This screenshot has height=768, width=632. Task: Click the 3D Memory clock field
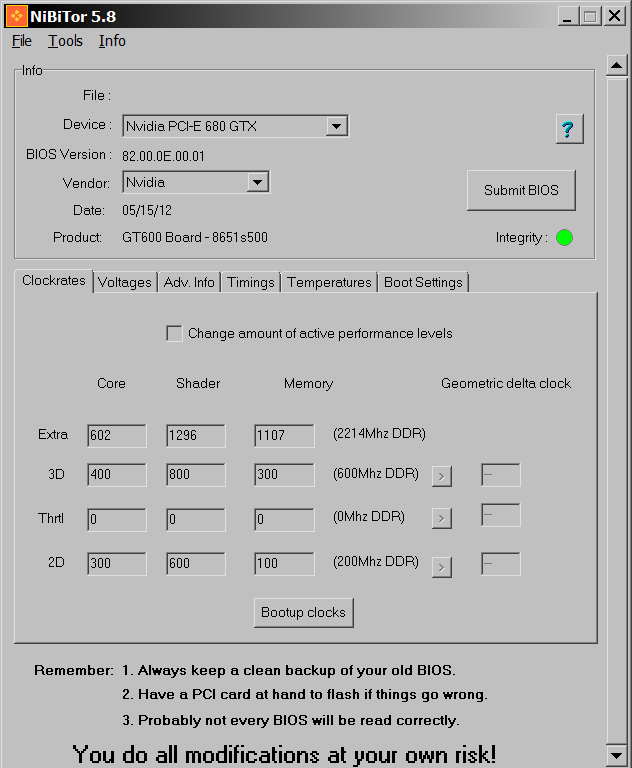point(284,475)
